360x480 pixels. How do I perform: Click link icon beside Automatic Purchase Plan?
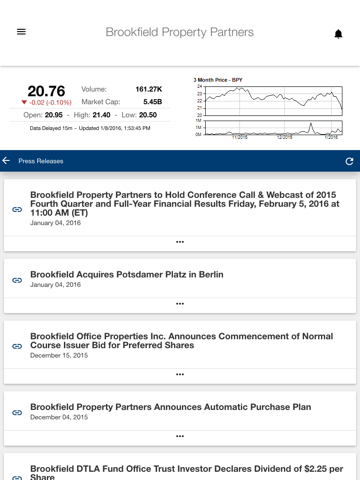17,413
